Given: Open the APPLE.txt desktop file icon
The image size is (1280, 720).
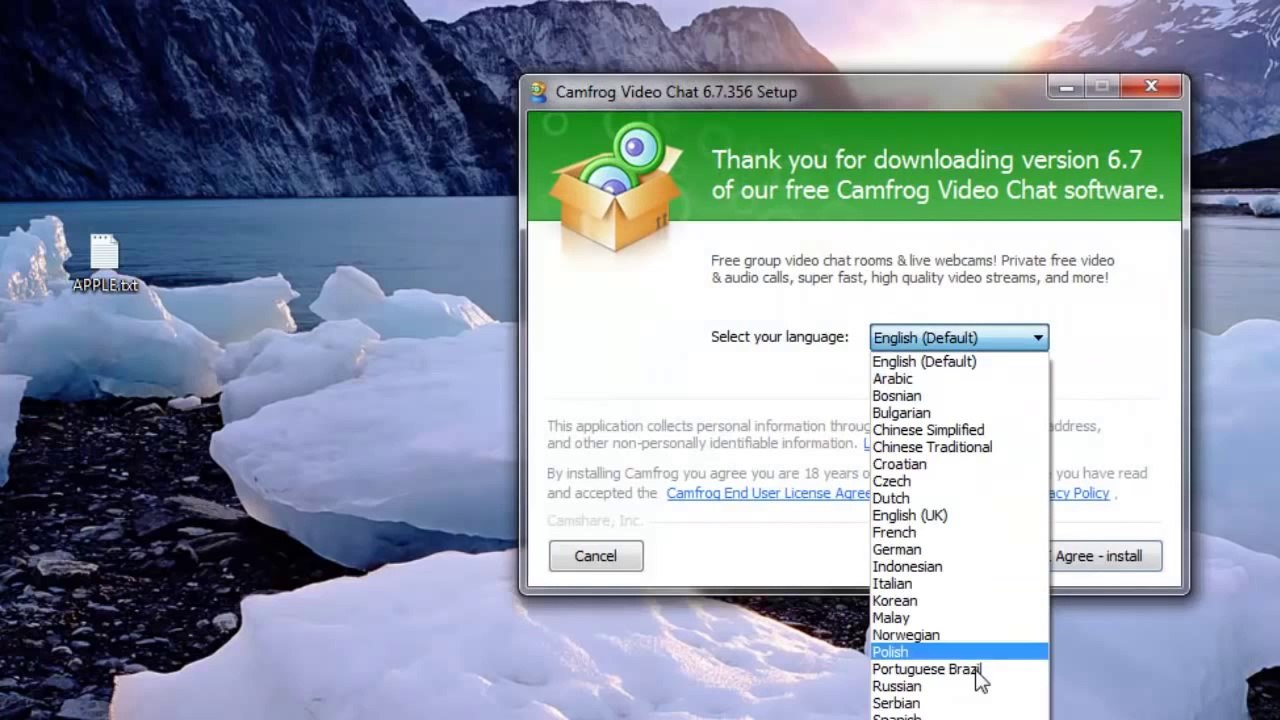Looking at the screenshot, I should [x=105, y=263].
